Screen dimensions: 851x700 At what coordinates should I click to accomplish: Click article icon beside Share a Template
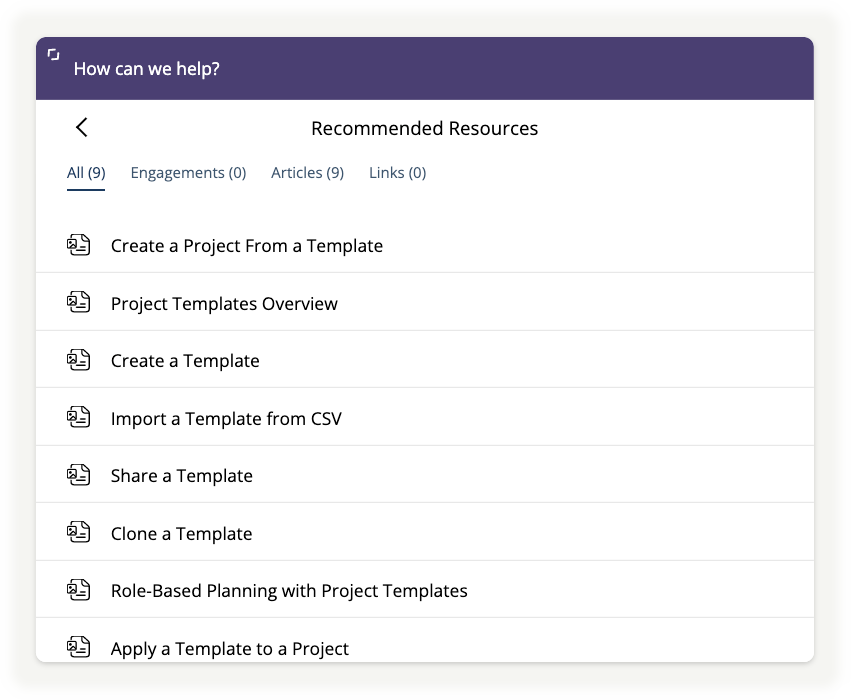pyautogui.click(x=79, y=475)
